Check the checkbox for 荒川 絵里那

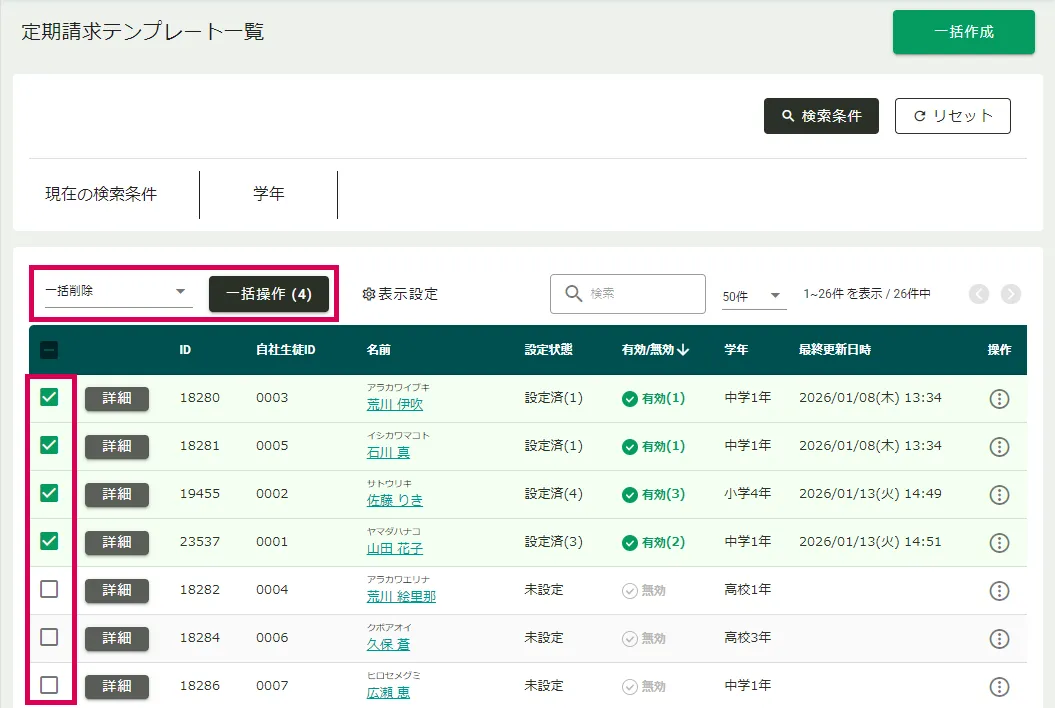49,589
